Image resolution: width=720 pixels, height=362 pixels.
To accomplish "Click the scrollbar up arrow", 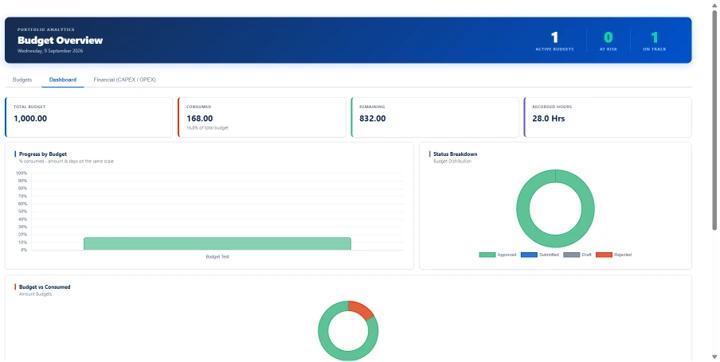I will 714,5.
